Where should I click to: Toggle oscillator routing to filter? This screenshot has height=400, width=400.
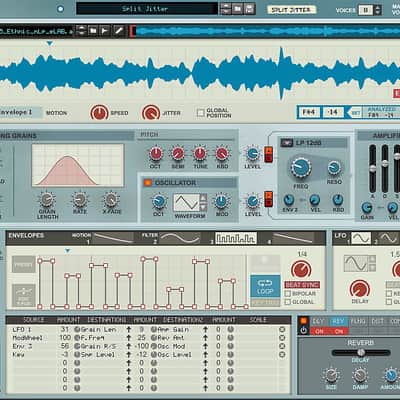click(x=268, y=199)
